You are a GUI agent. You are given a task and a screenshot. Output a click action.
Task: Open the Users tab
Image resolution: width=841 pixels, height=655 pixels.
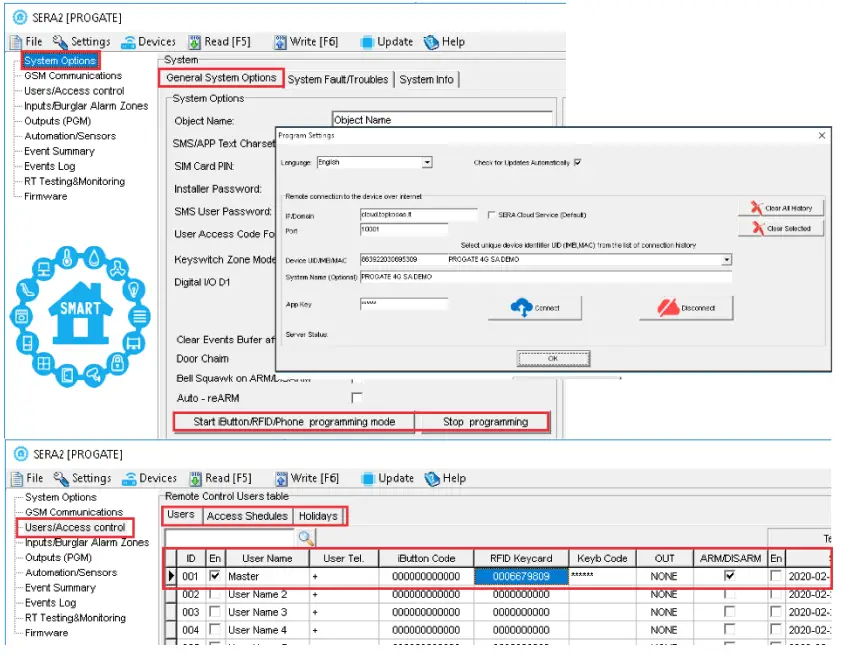tap(181, 515)
